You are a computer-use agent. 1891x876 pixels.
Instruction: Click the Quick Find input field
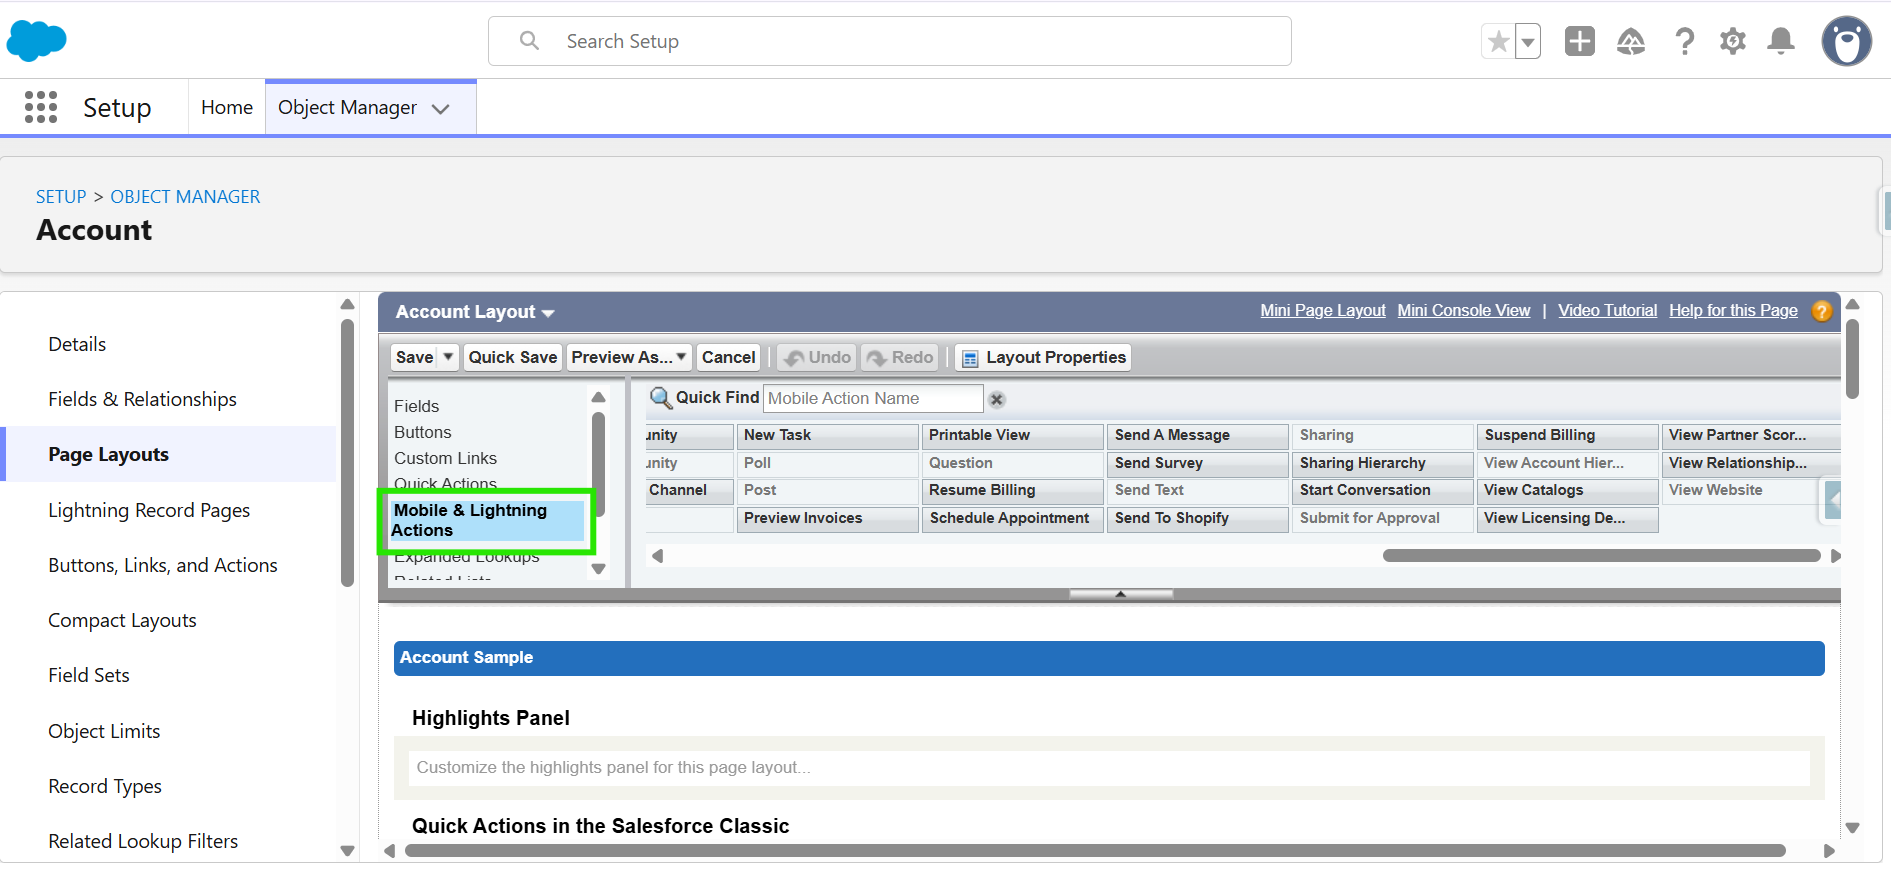873,398
